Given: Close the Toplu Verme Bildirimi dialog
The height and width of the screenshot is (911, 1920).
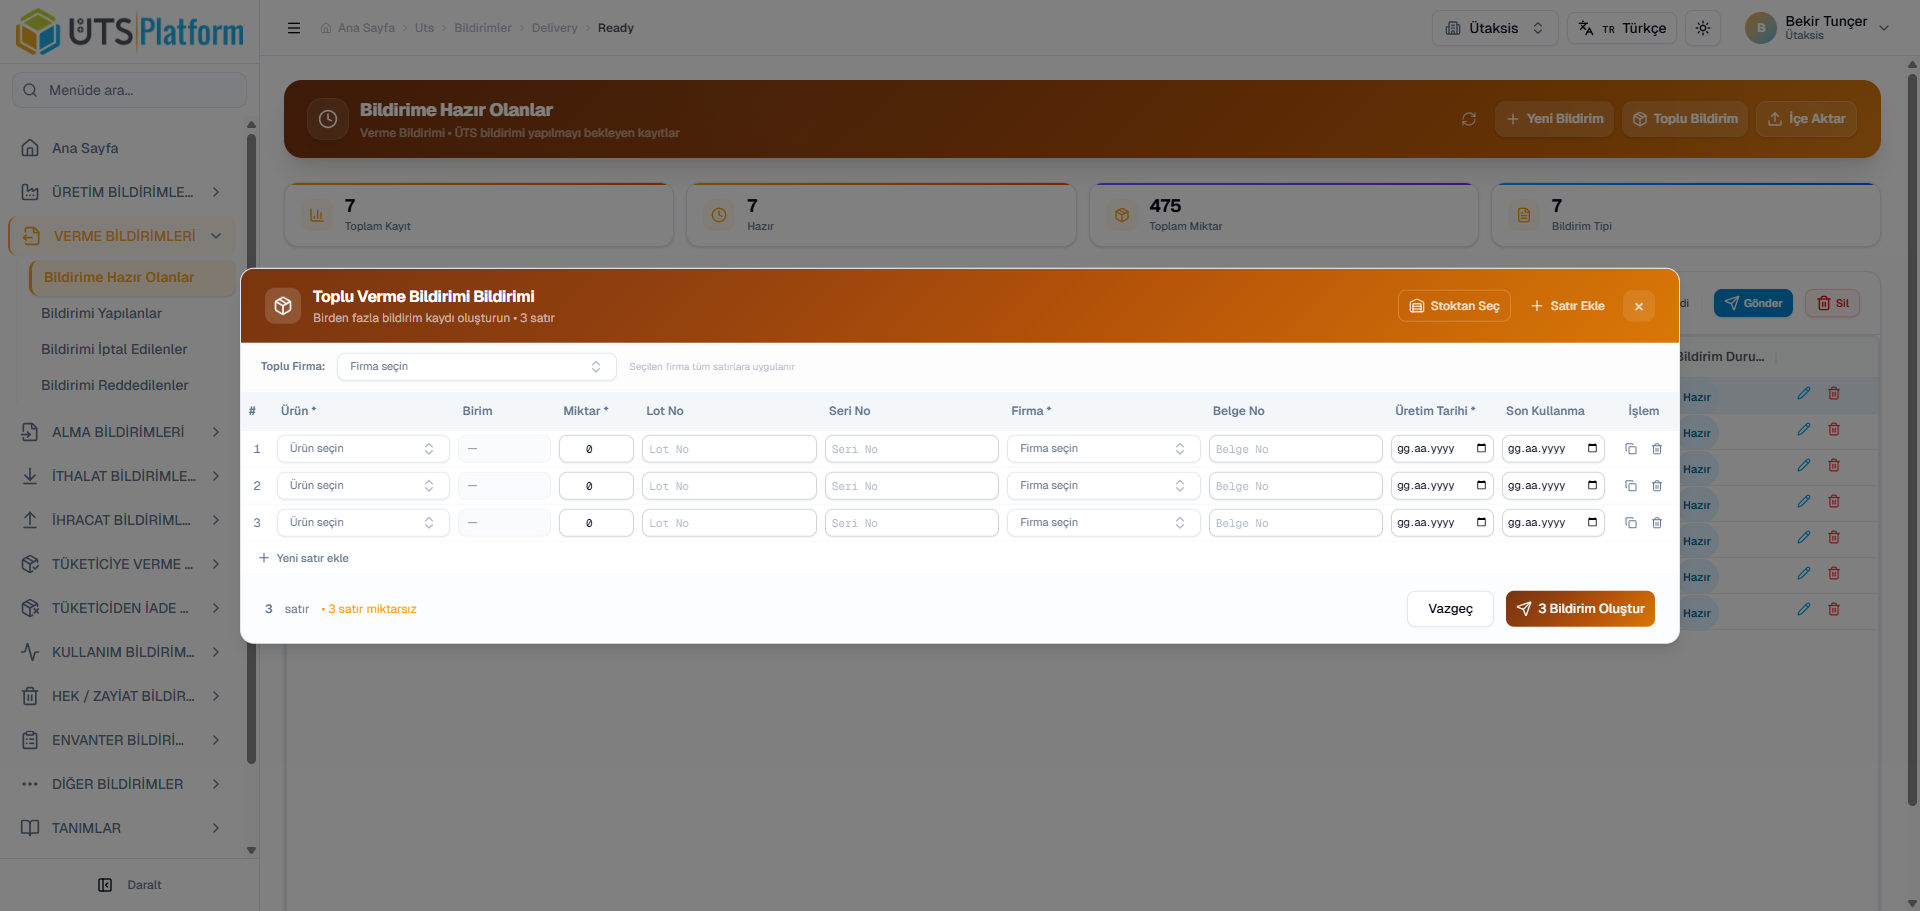Looking at the screenshot, I should (1638, 306).
